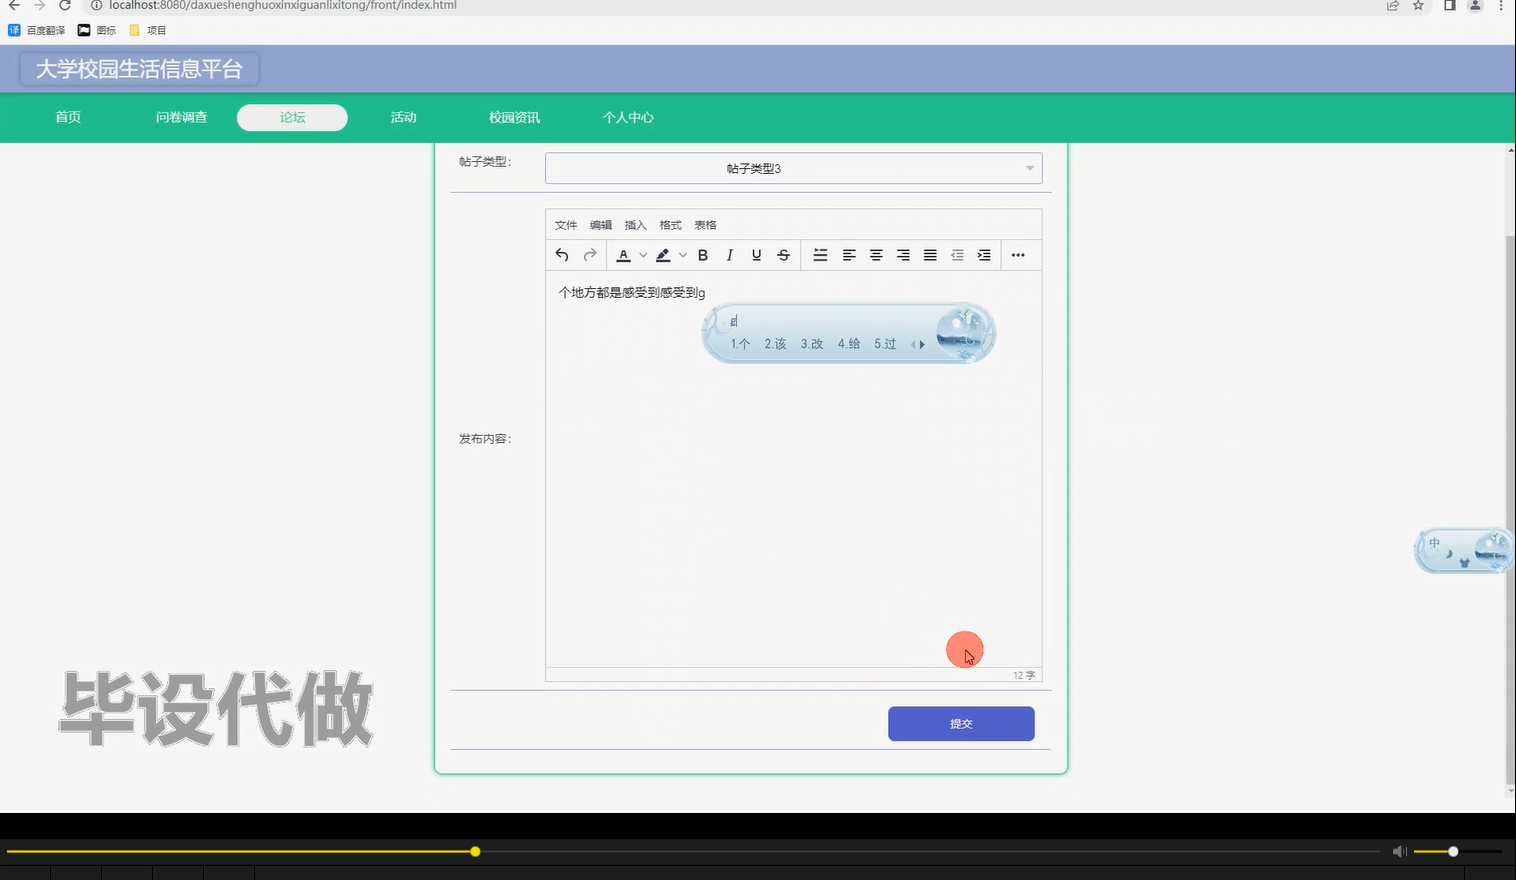Select the text color icon
The image size is (1516, 880).
(x=625, y=255)
